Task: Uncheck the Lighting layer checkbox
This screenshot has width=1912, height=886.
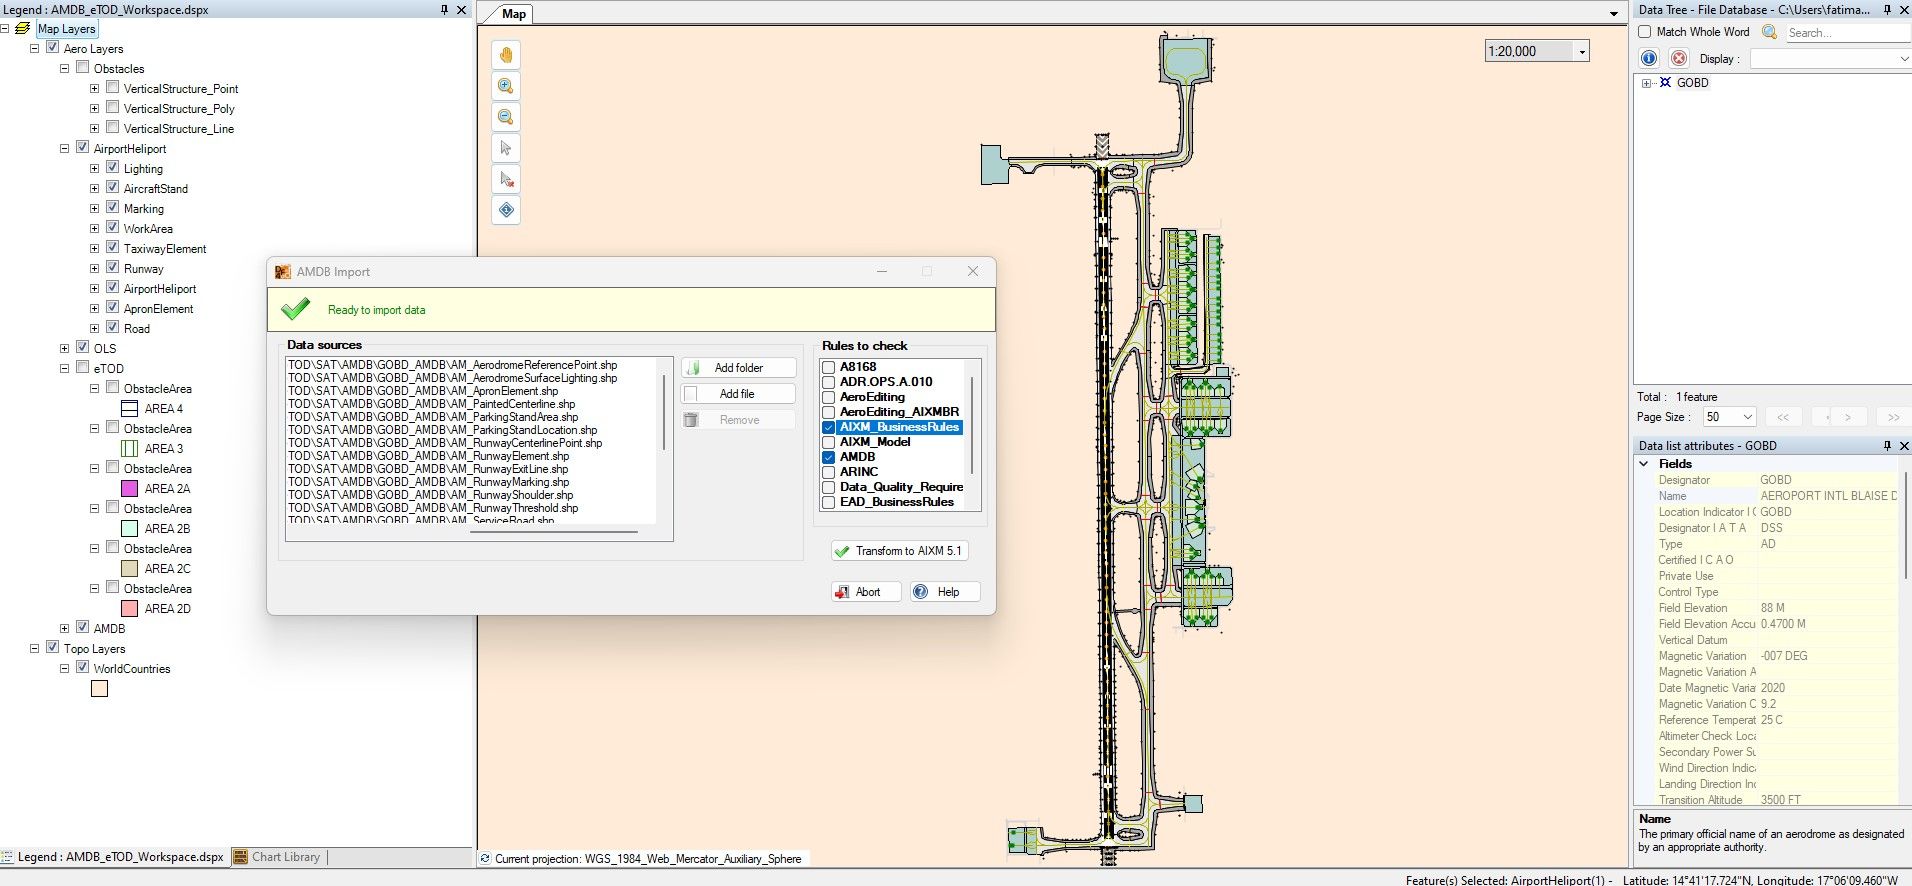Action: click(113, 168)
